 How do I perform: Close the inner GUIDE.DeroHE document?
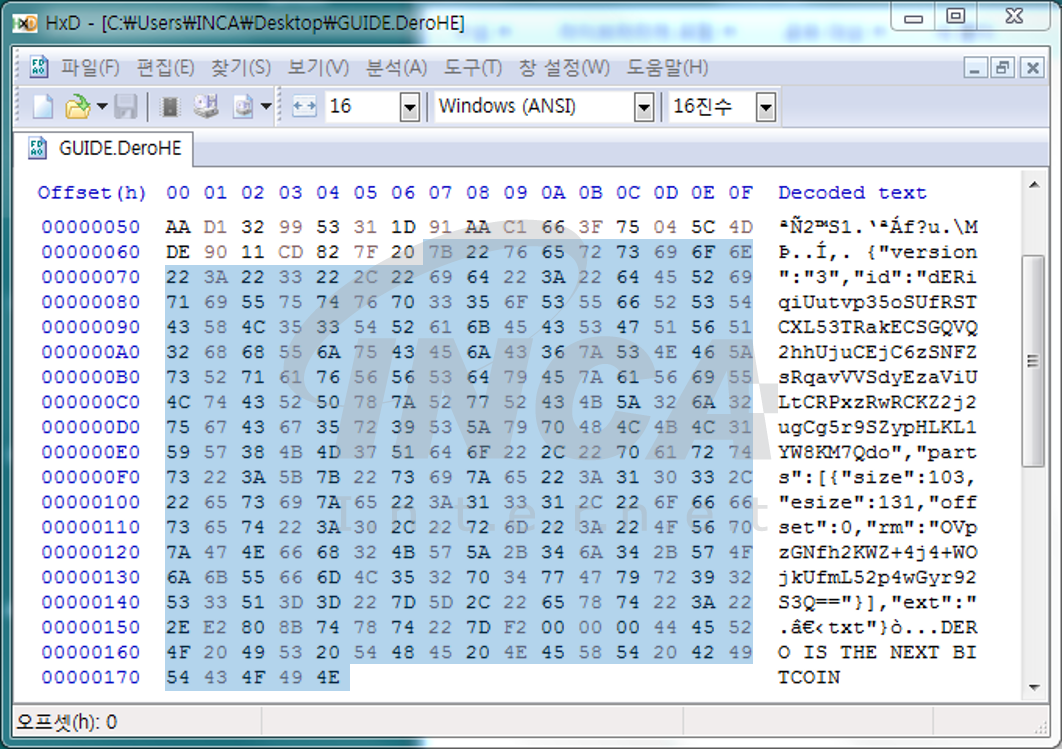click(1032, 68)
